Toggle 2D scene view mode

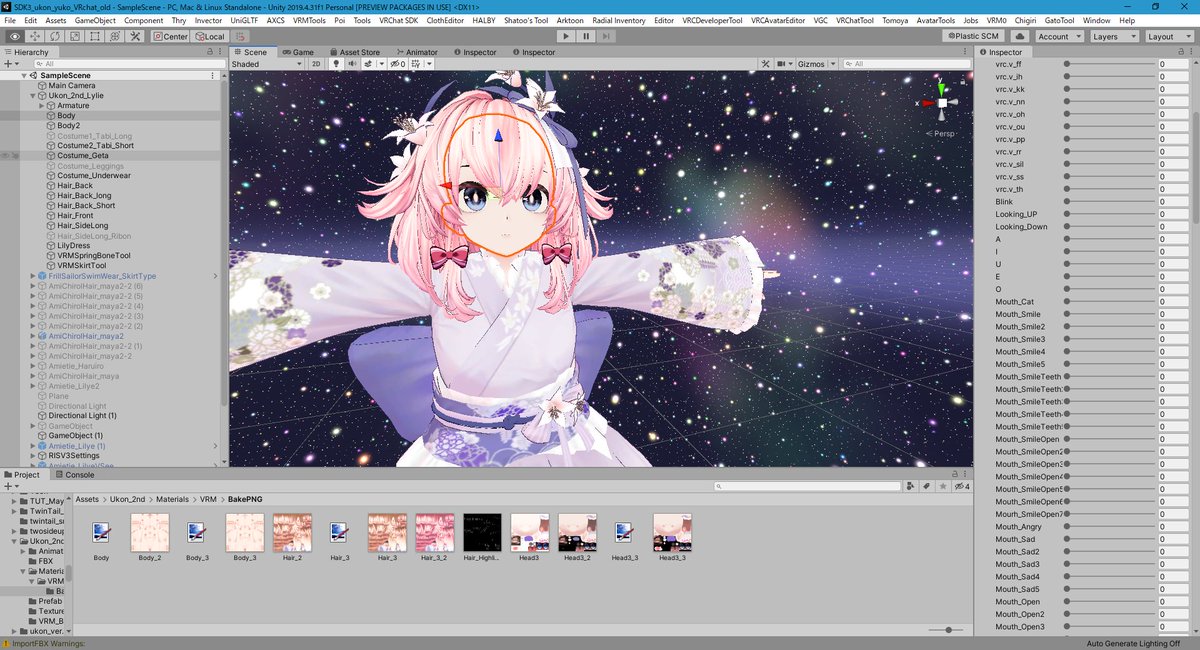[x=316, y=64]
